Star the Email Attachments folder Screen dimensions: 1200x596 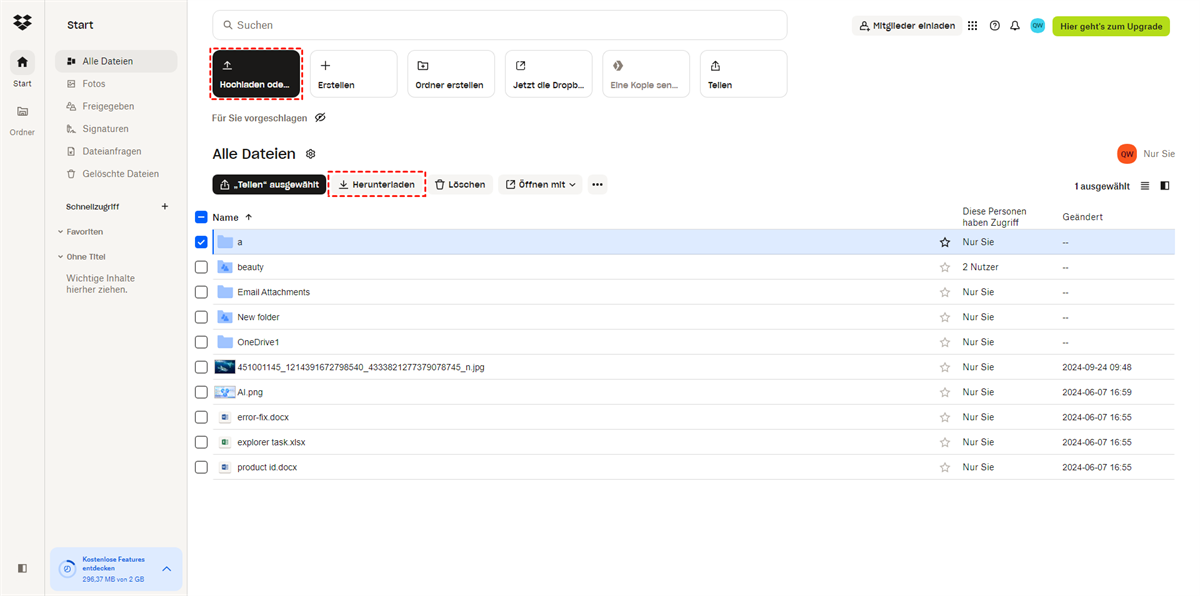pos(944,292)
